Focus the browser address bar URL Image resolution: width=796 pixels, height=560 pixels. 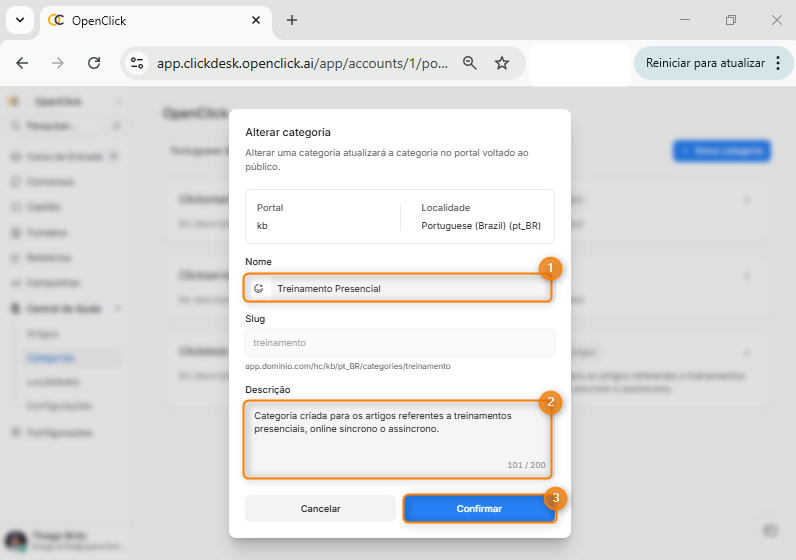coord(302,63)
